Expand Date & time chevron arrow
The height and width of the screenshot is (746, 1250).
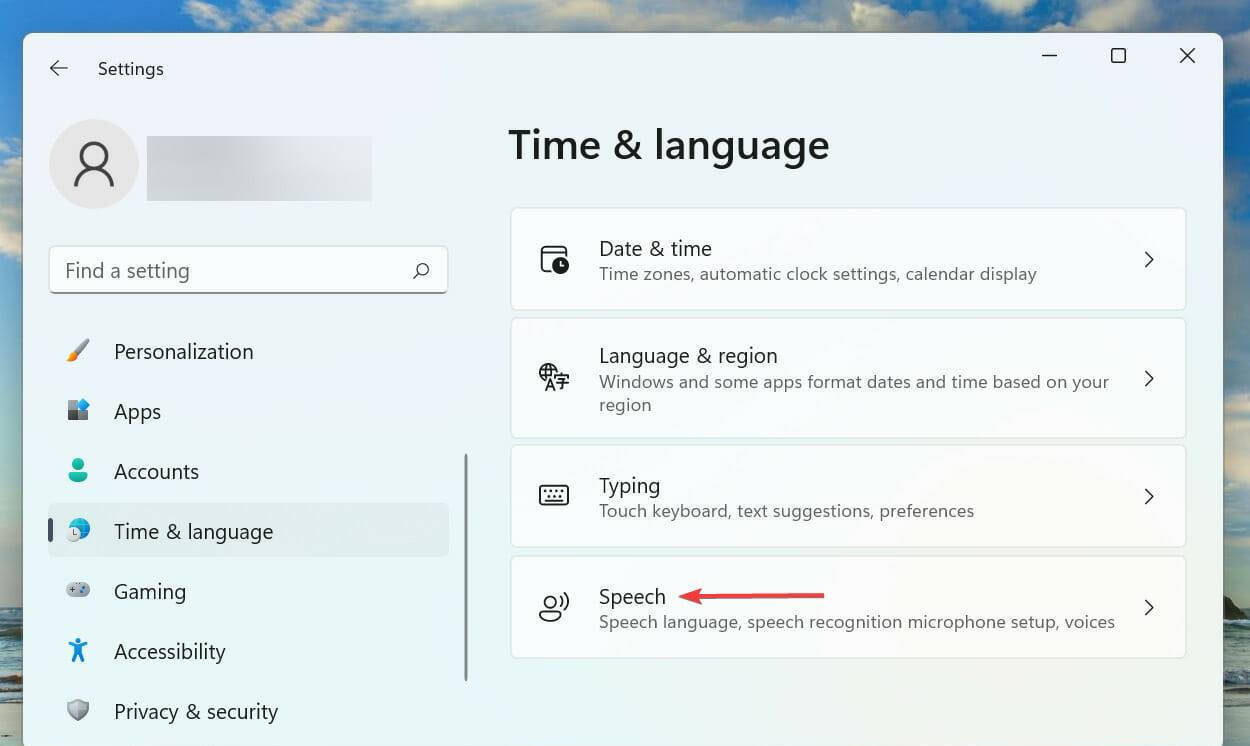(x=1149, y=260)
